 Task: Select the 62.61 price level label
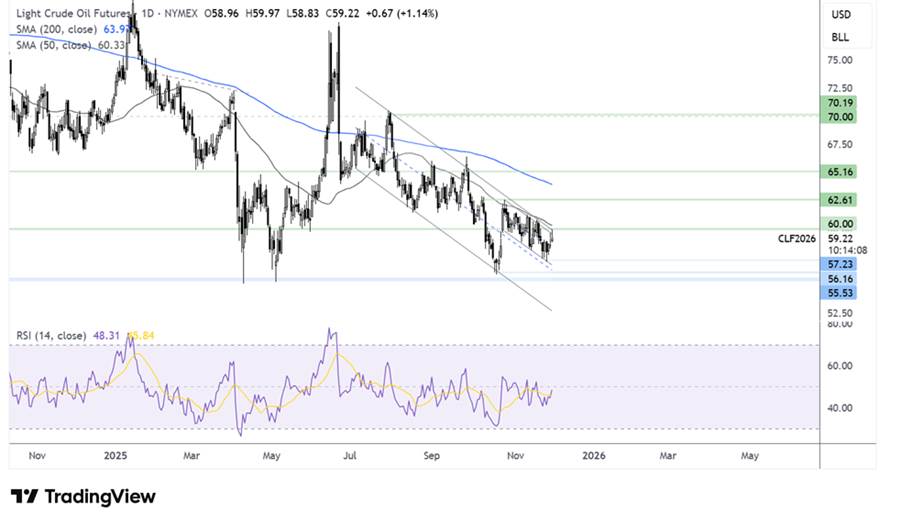coord(840,200)
